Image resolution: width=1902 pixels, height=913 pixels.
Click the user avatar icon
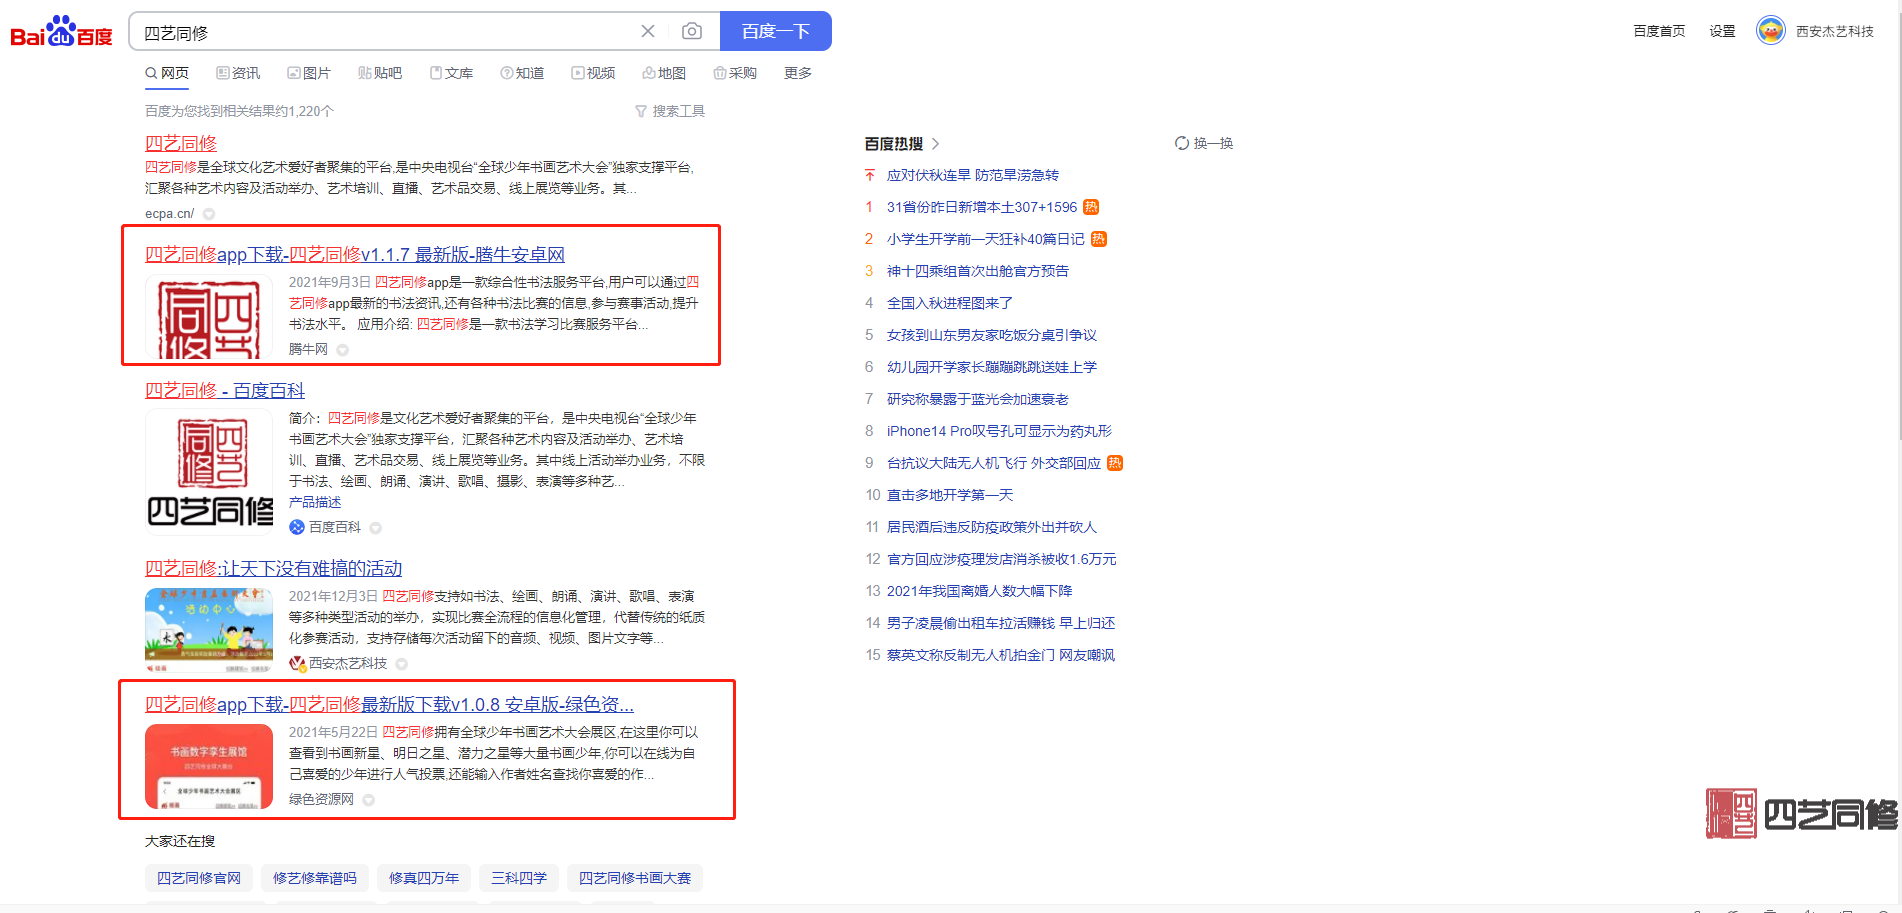pos(1771,31)
